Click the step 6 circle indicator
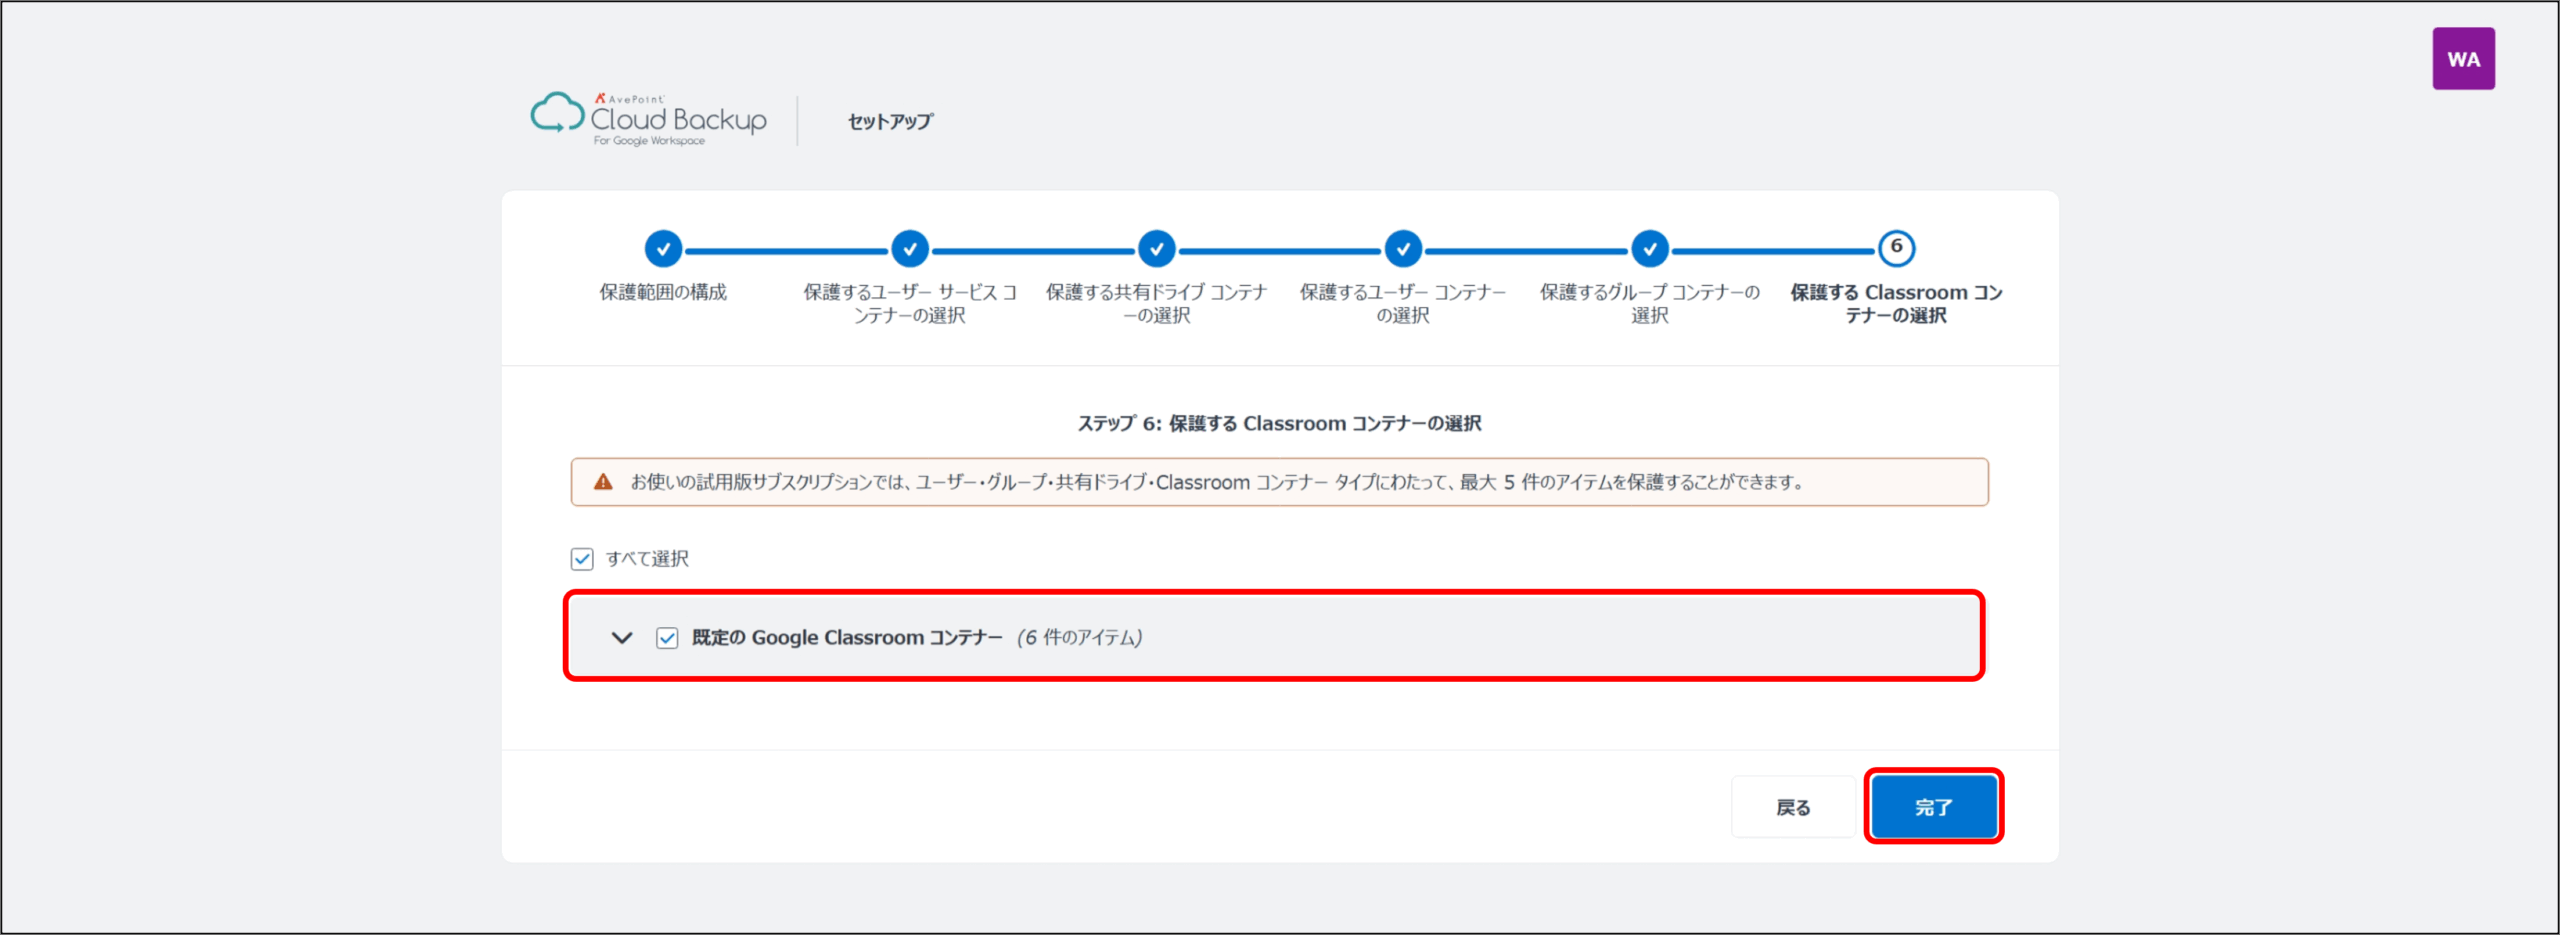The height and width of the screenshot is (935, 2560). pyautogui.click(x=1896, y=248)
